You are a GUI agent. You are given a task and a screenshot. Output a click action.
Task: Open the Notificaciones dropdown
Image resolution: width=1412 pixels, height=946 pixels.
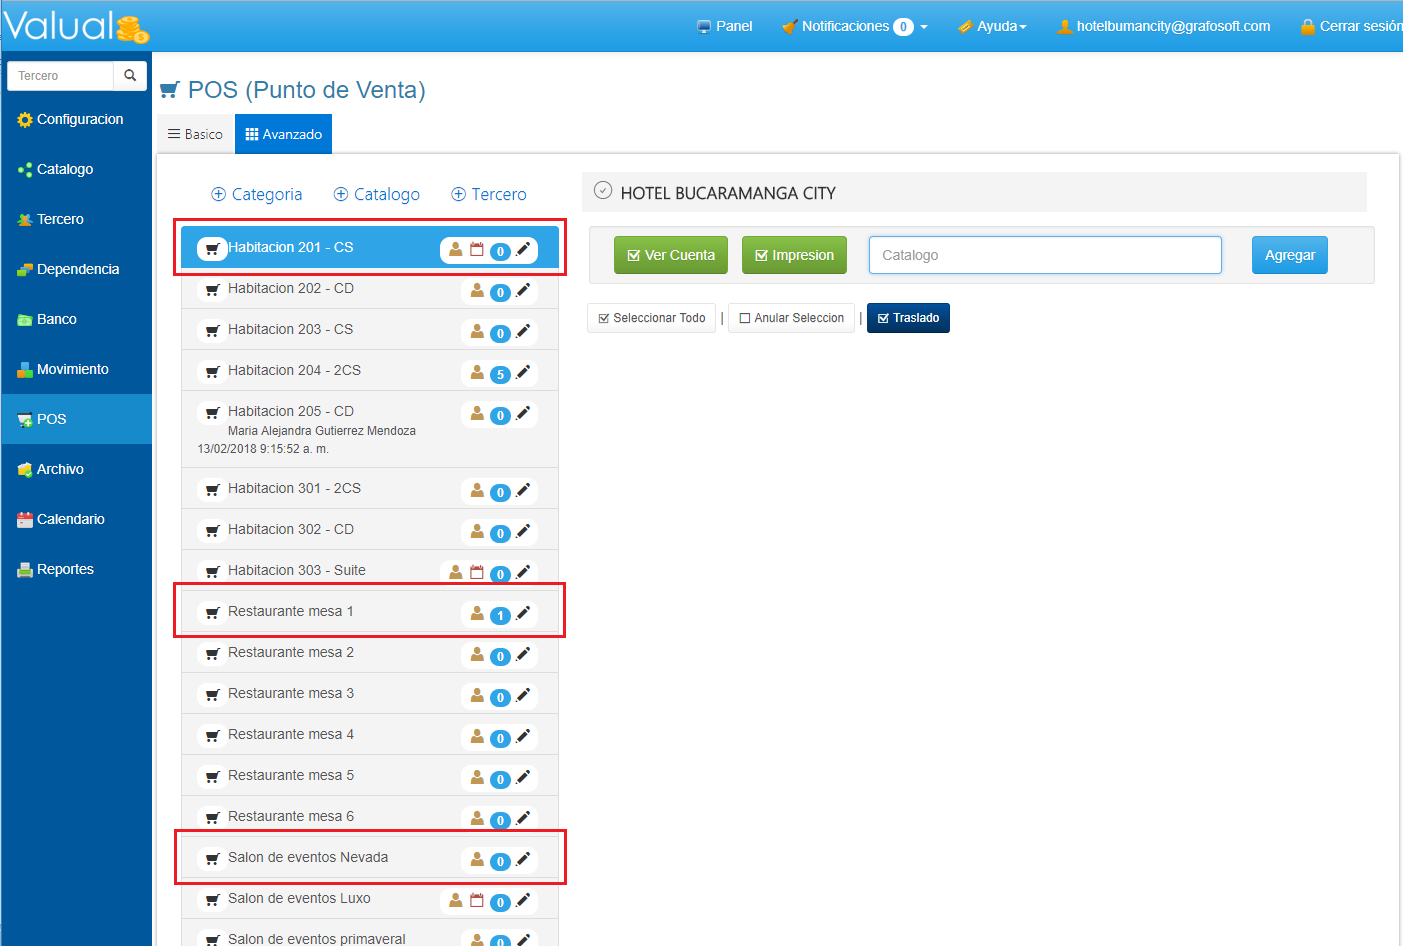coord(855,26)
